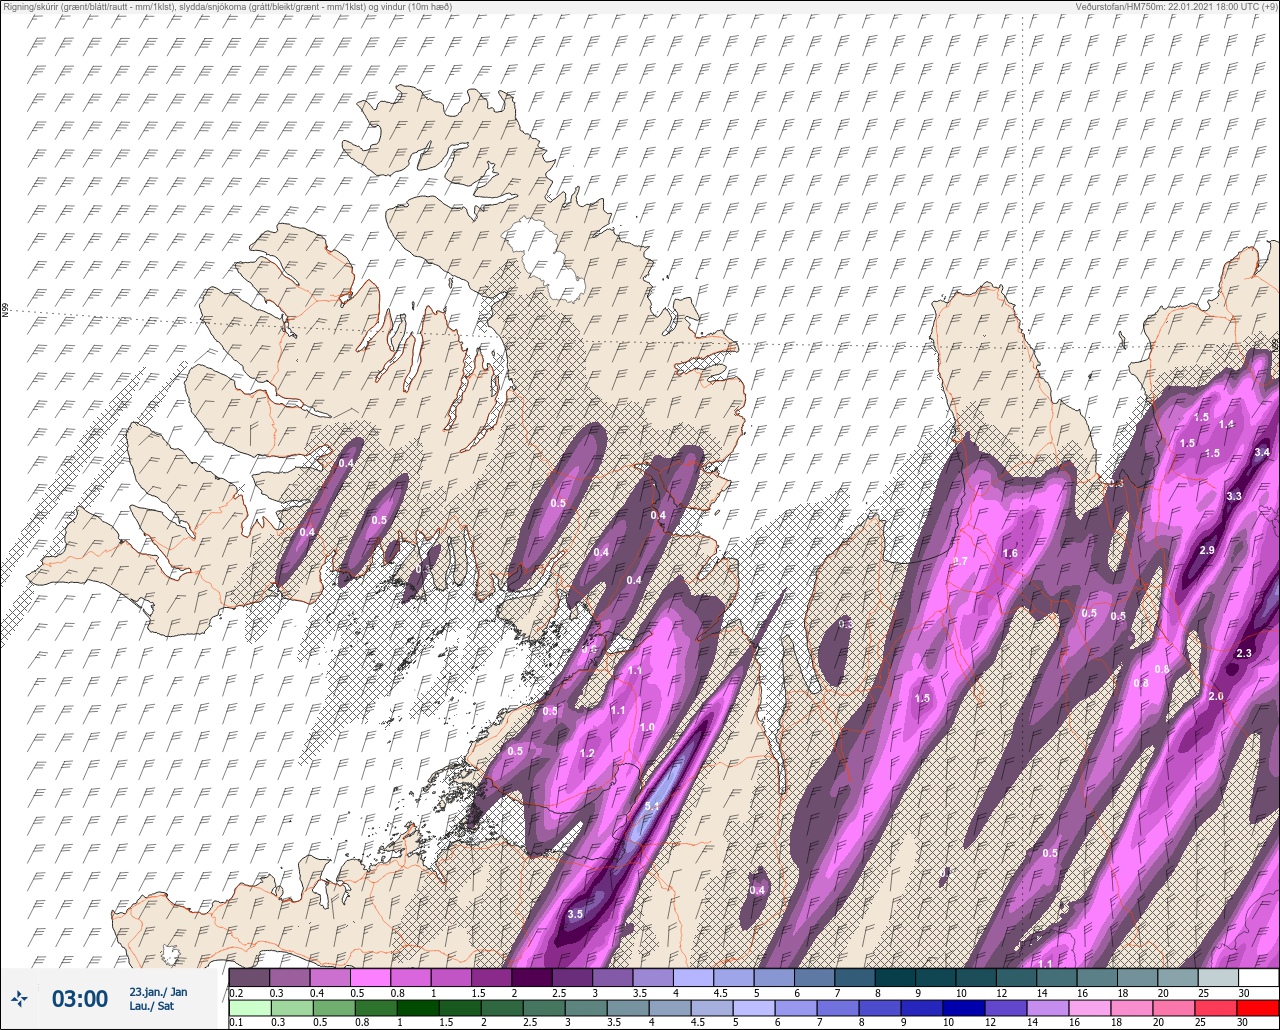Click the 1.6 precipitation value on the map

1010,553
